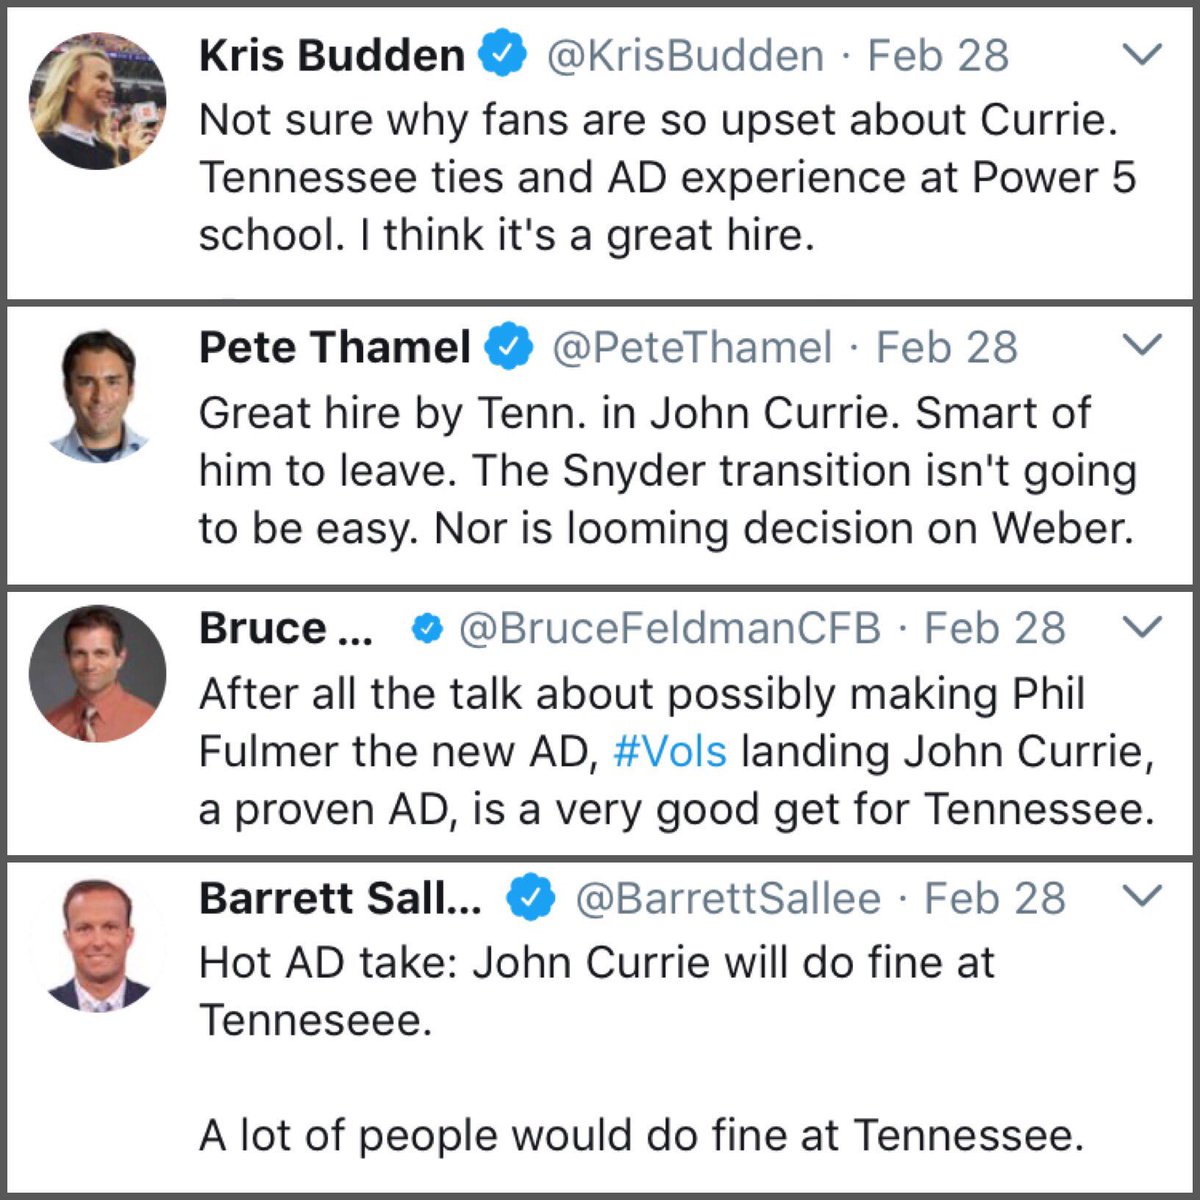The height and width of the screenshot is (1200, 1200).
Task: Open dropdown chevron on Bruce Feldman's tweet
Action: point(1142,627)
